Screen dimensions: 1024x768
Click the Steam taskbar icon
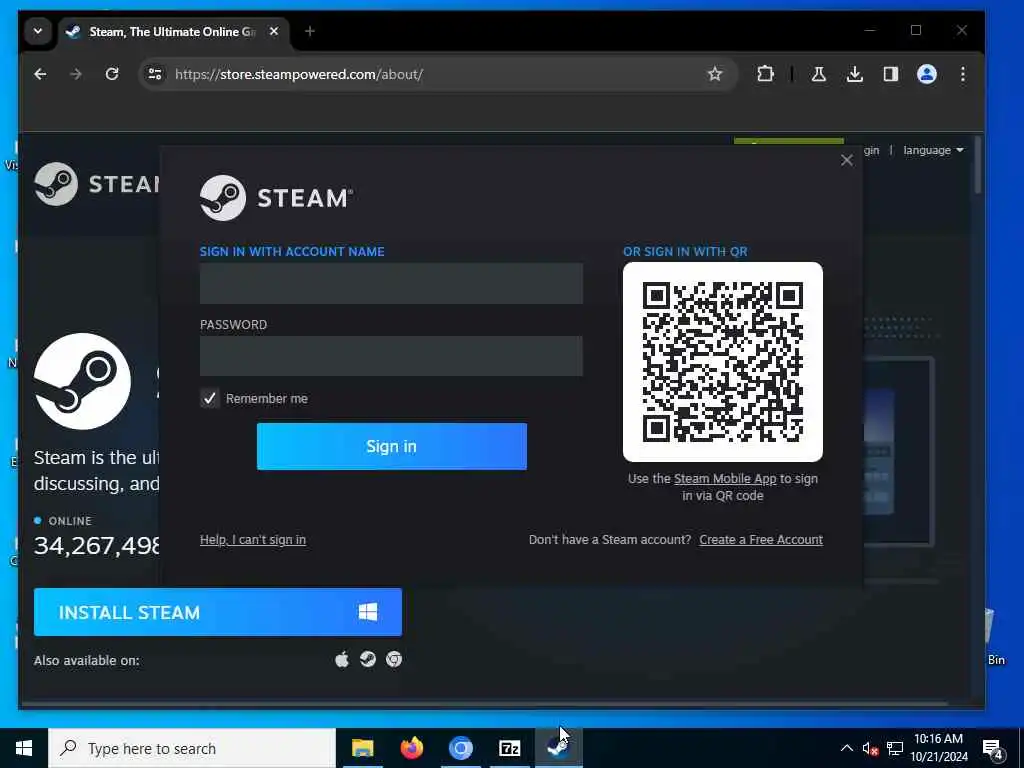(x=558, y=748)
